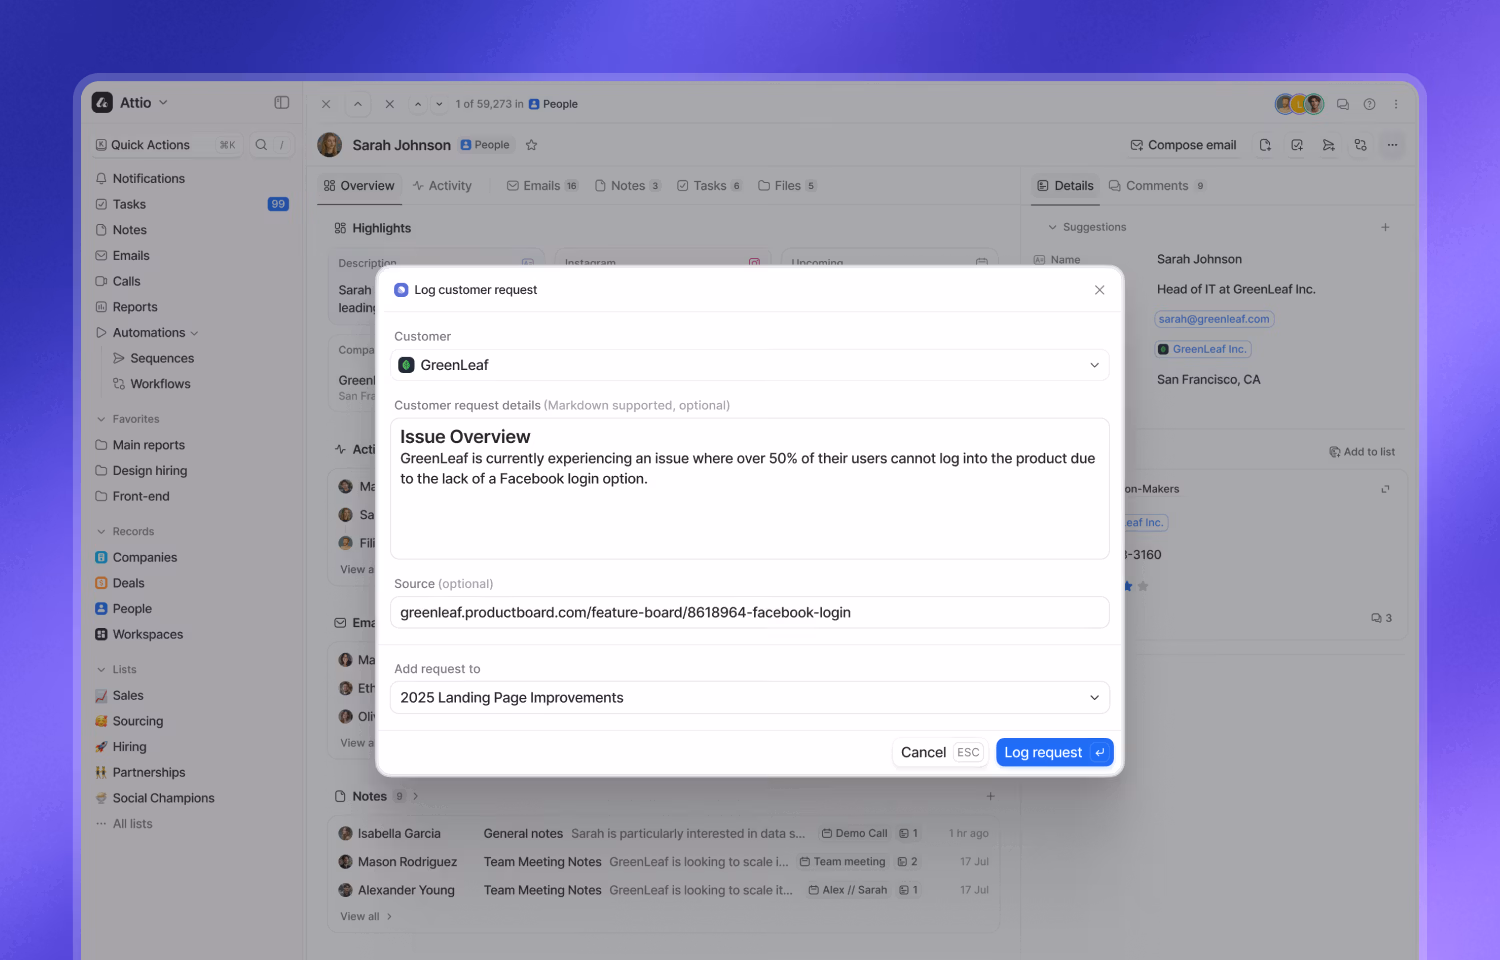Switch to the Notes tab
The width and height of the screenshot is (1500, 960).
coord(627,186)
